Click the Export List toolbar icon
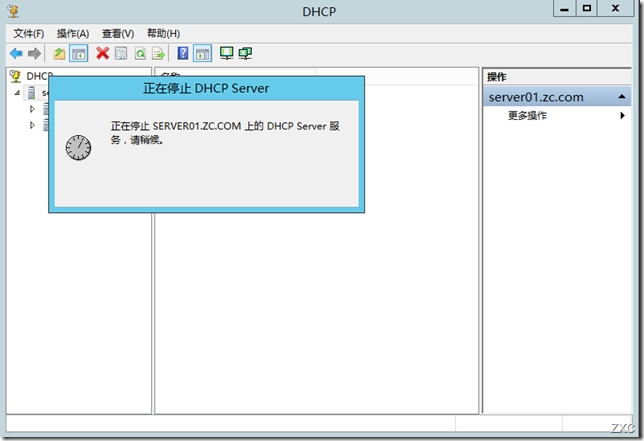The width and height of the screenshot is (644, 441). [158, 53]
